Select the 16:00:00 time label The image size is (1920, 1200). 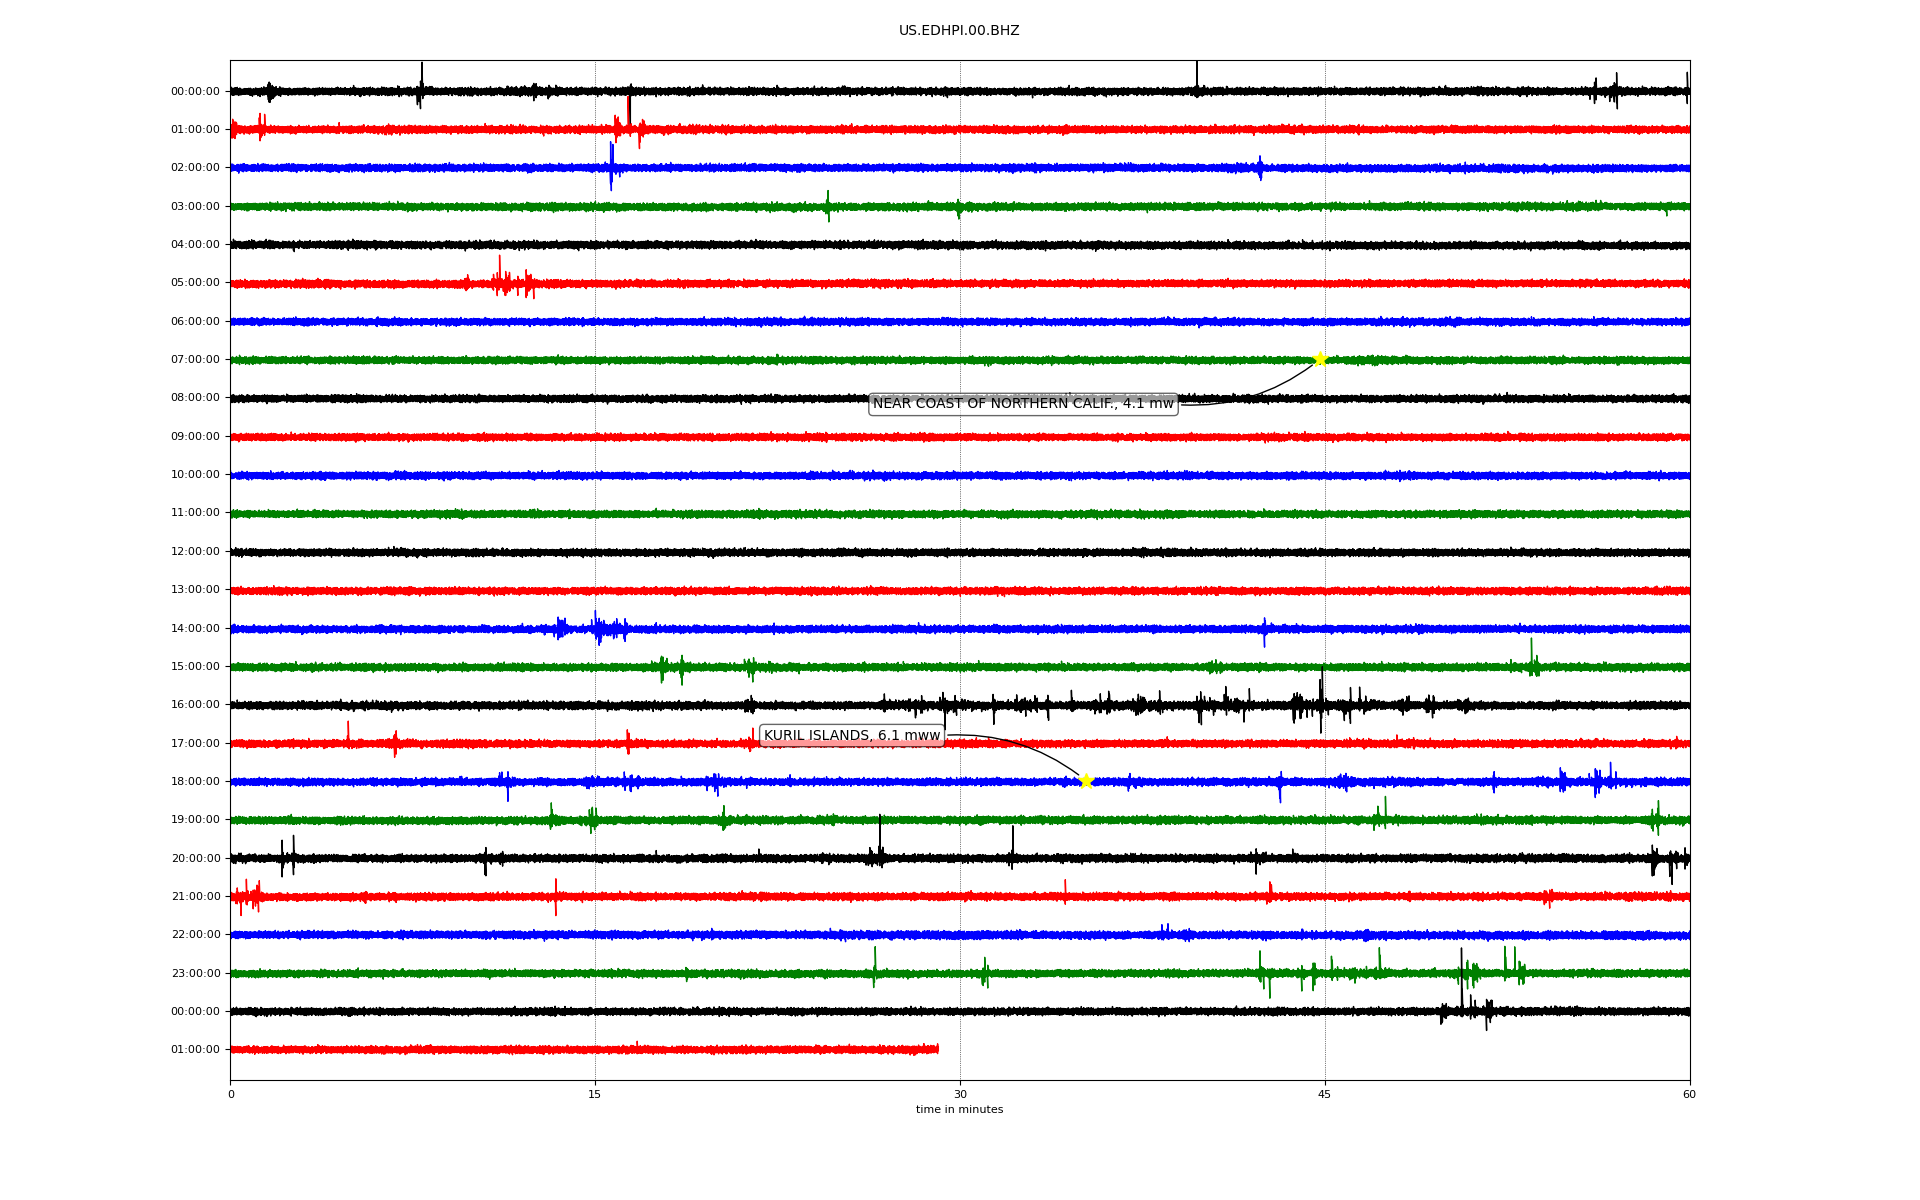[195, 705]
